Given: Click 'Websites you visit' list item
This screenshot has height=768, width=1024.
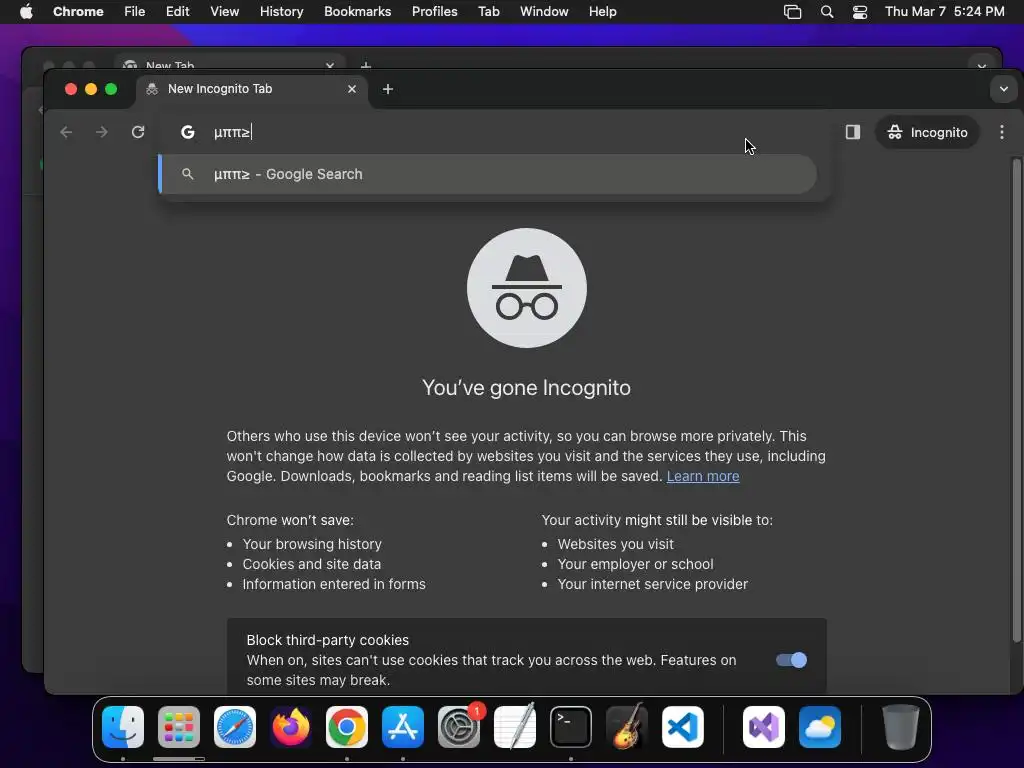Looking at the screenshot, I should [x=615, y=544].
